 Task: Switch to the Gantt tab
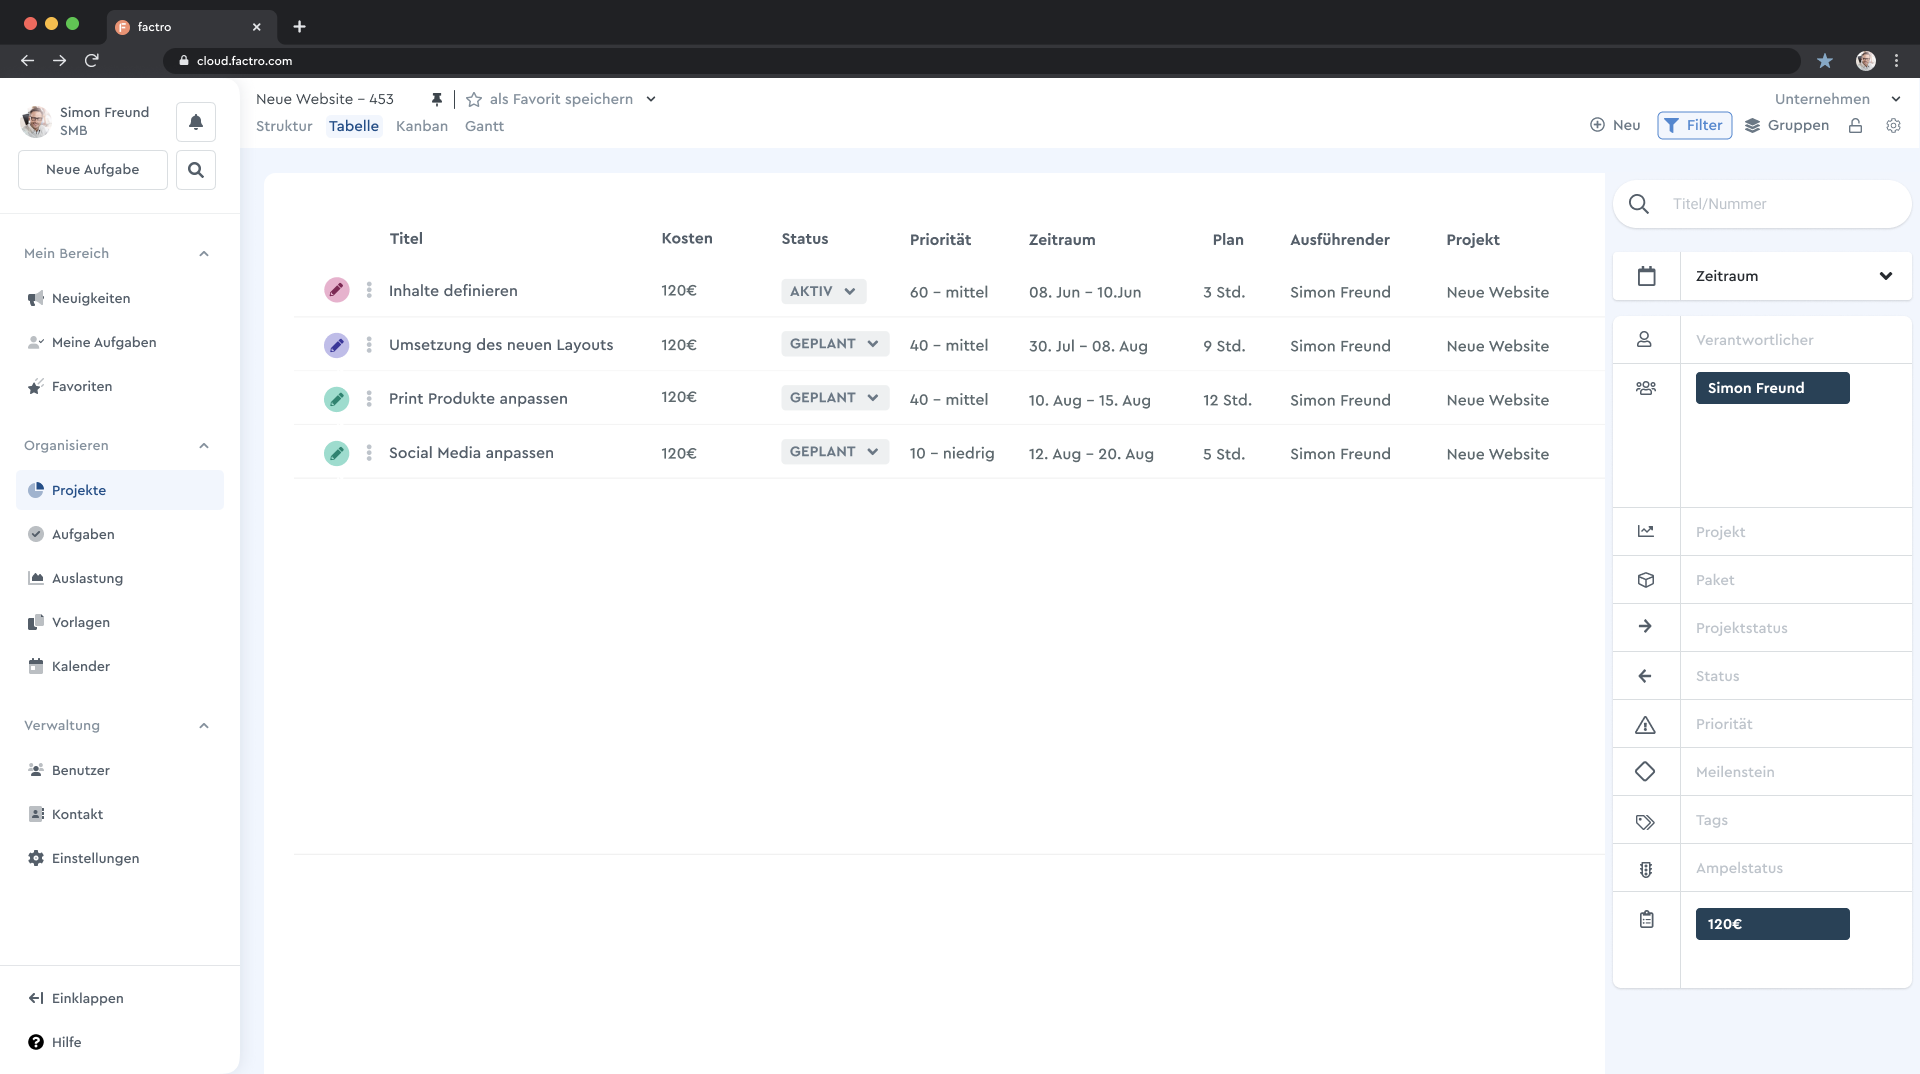point(484,126)
